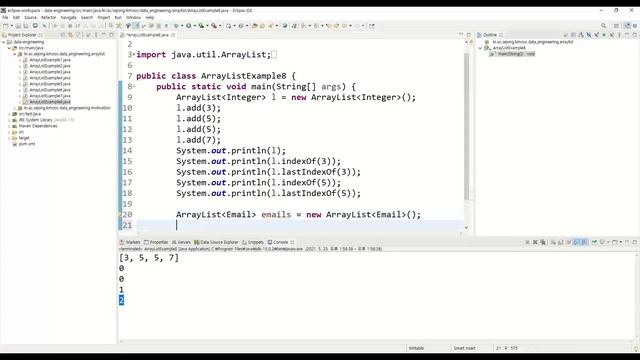This screenshot has width=640, height=360.
Task: Select the Project Explorer tab
Action: [22, 35]
